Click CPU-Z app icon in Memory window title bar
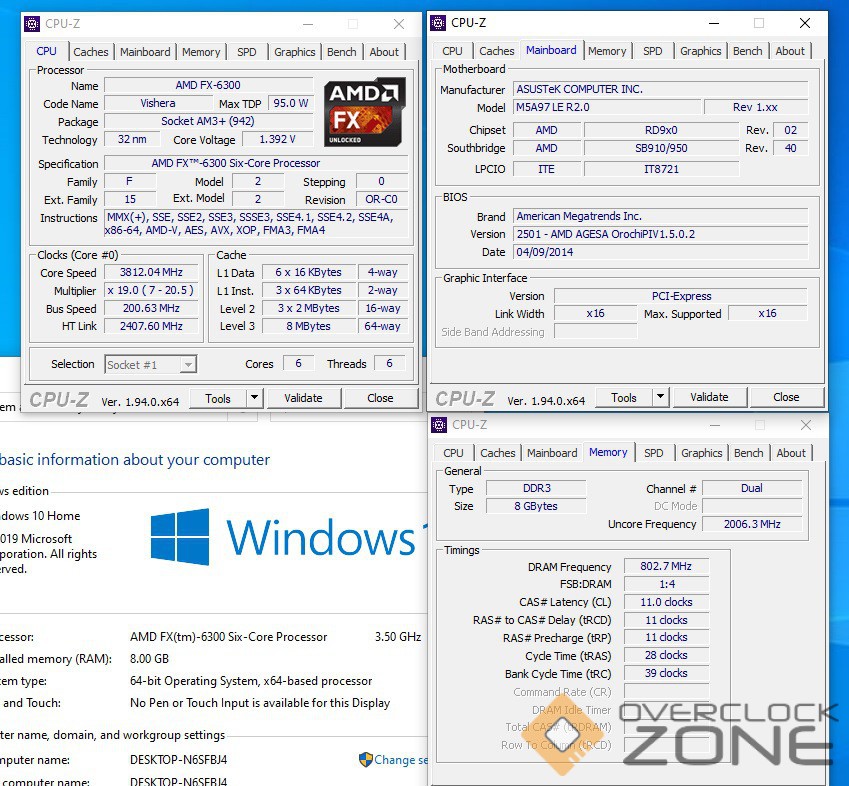The image size is (849, 786). tap(439, 425)
